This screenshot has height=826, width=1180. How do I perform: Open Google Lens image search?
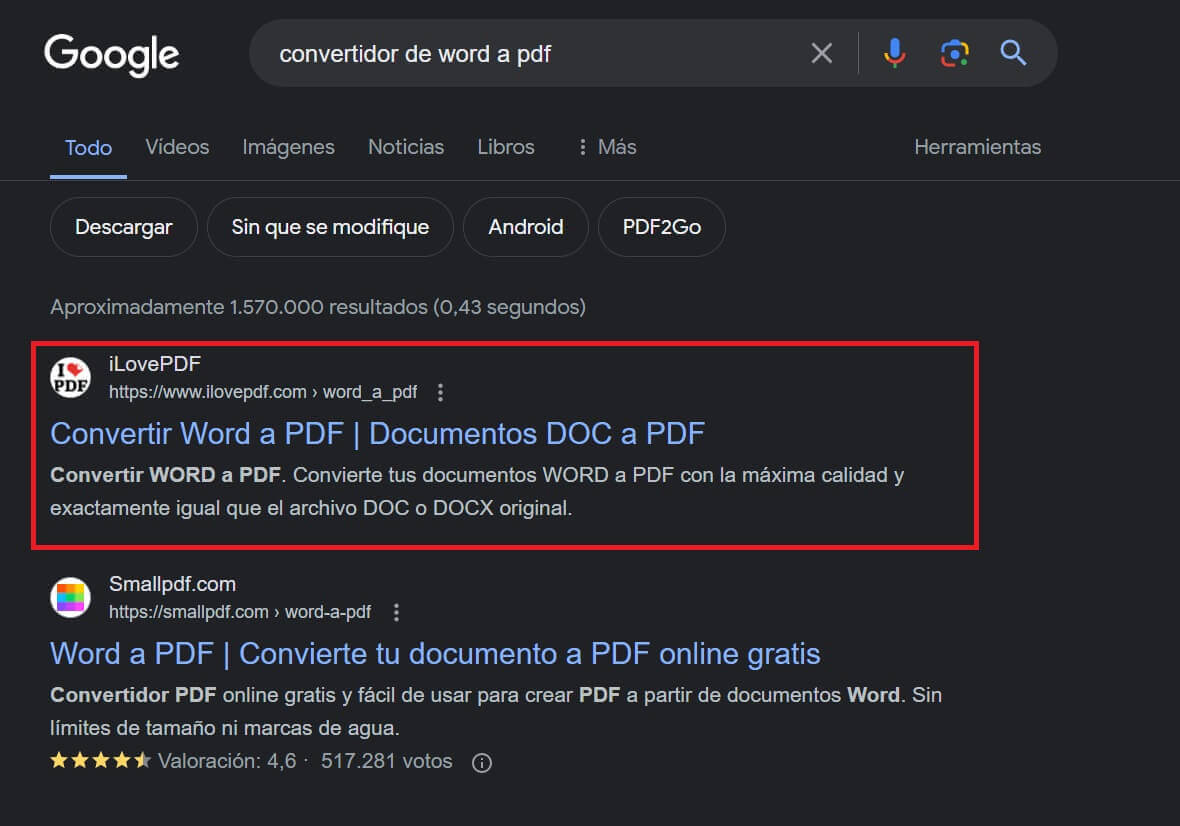(954, 53)
